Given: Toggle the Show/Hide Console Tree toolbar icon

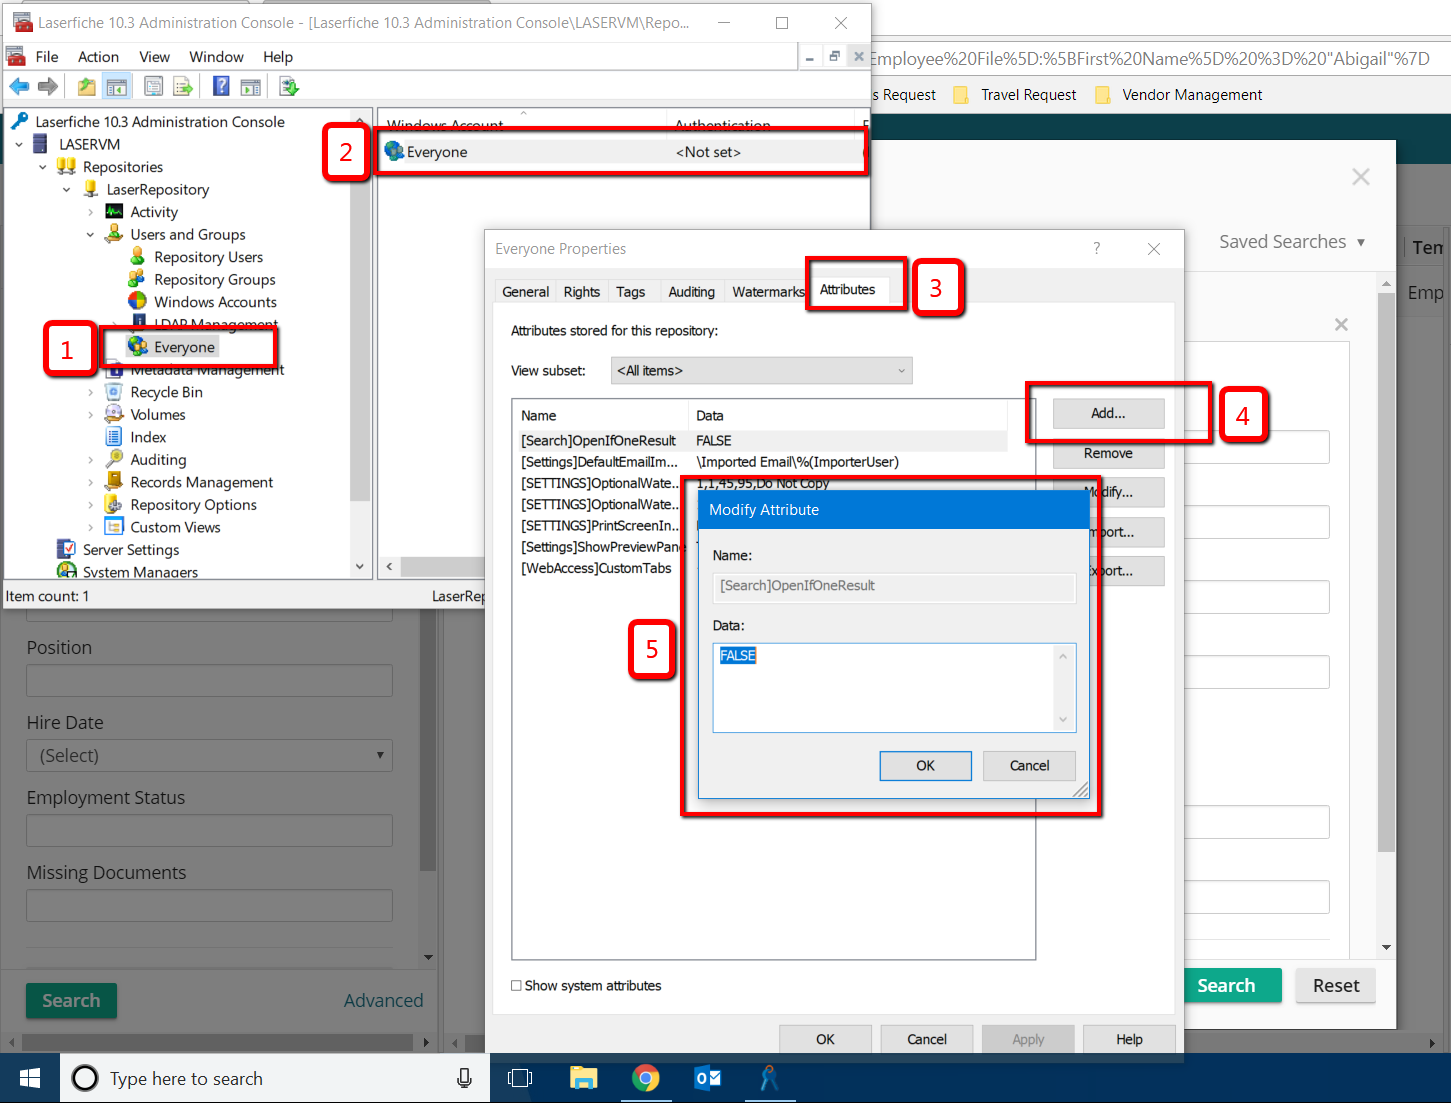Looking at the screenshot, I should point(117,87).
